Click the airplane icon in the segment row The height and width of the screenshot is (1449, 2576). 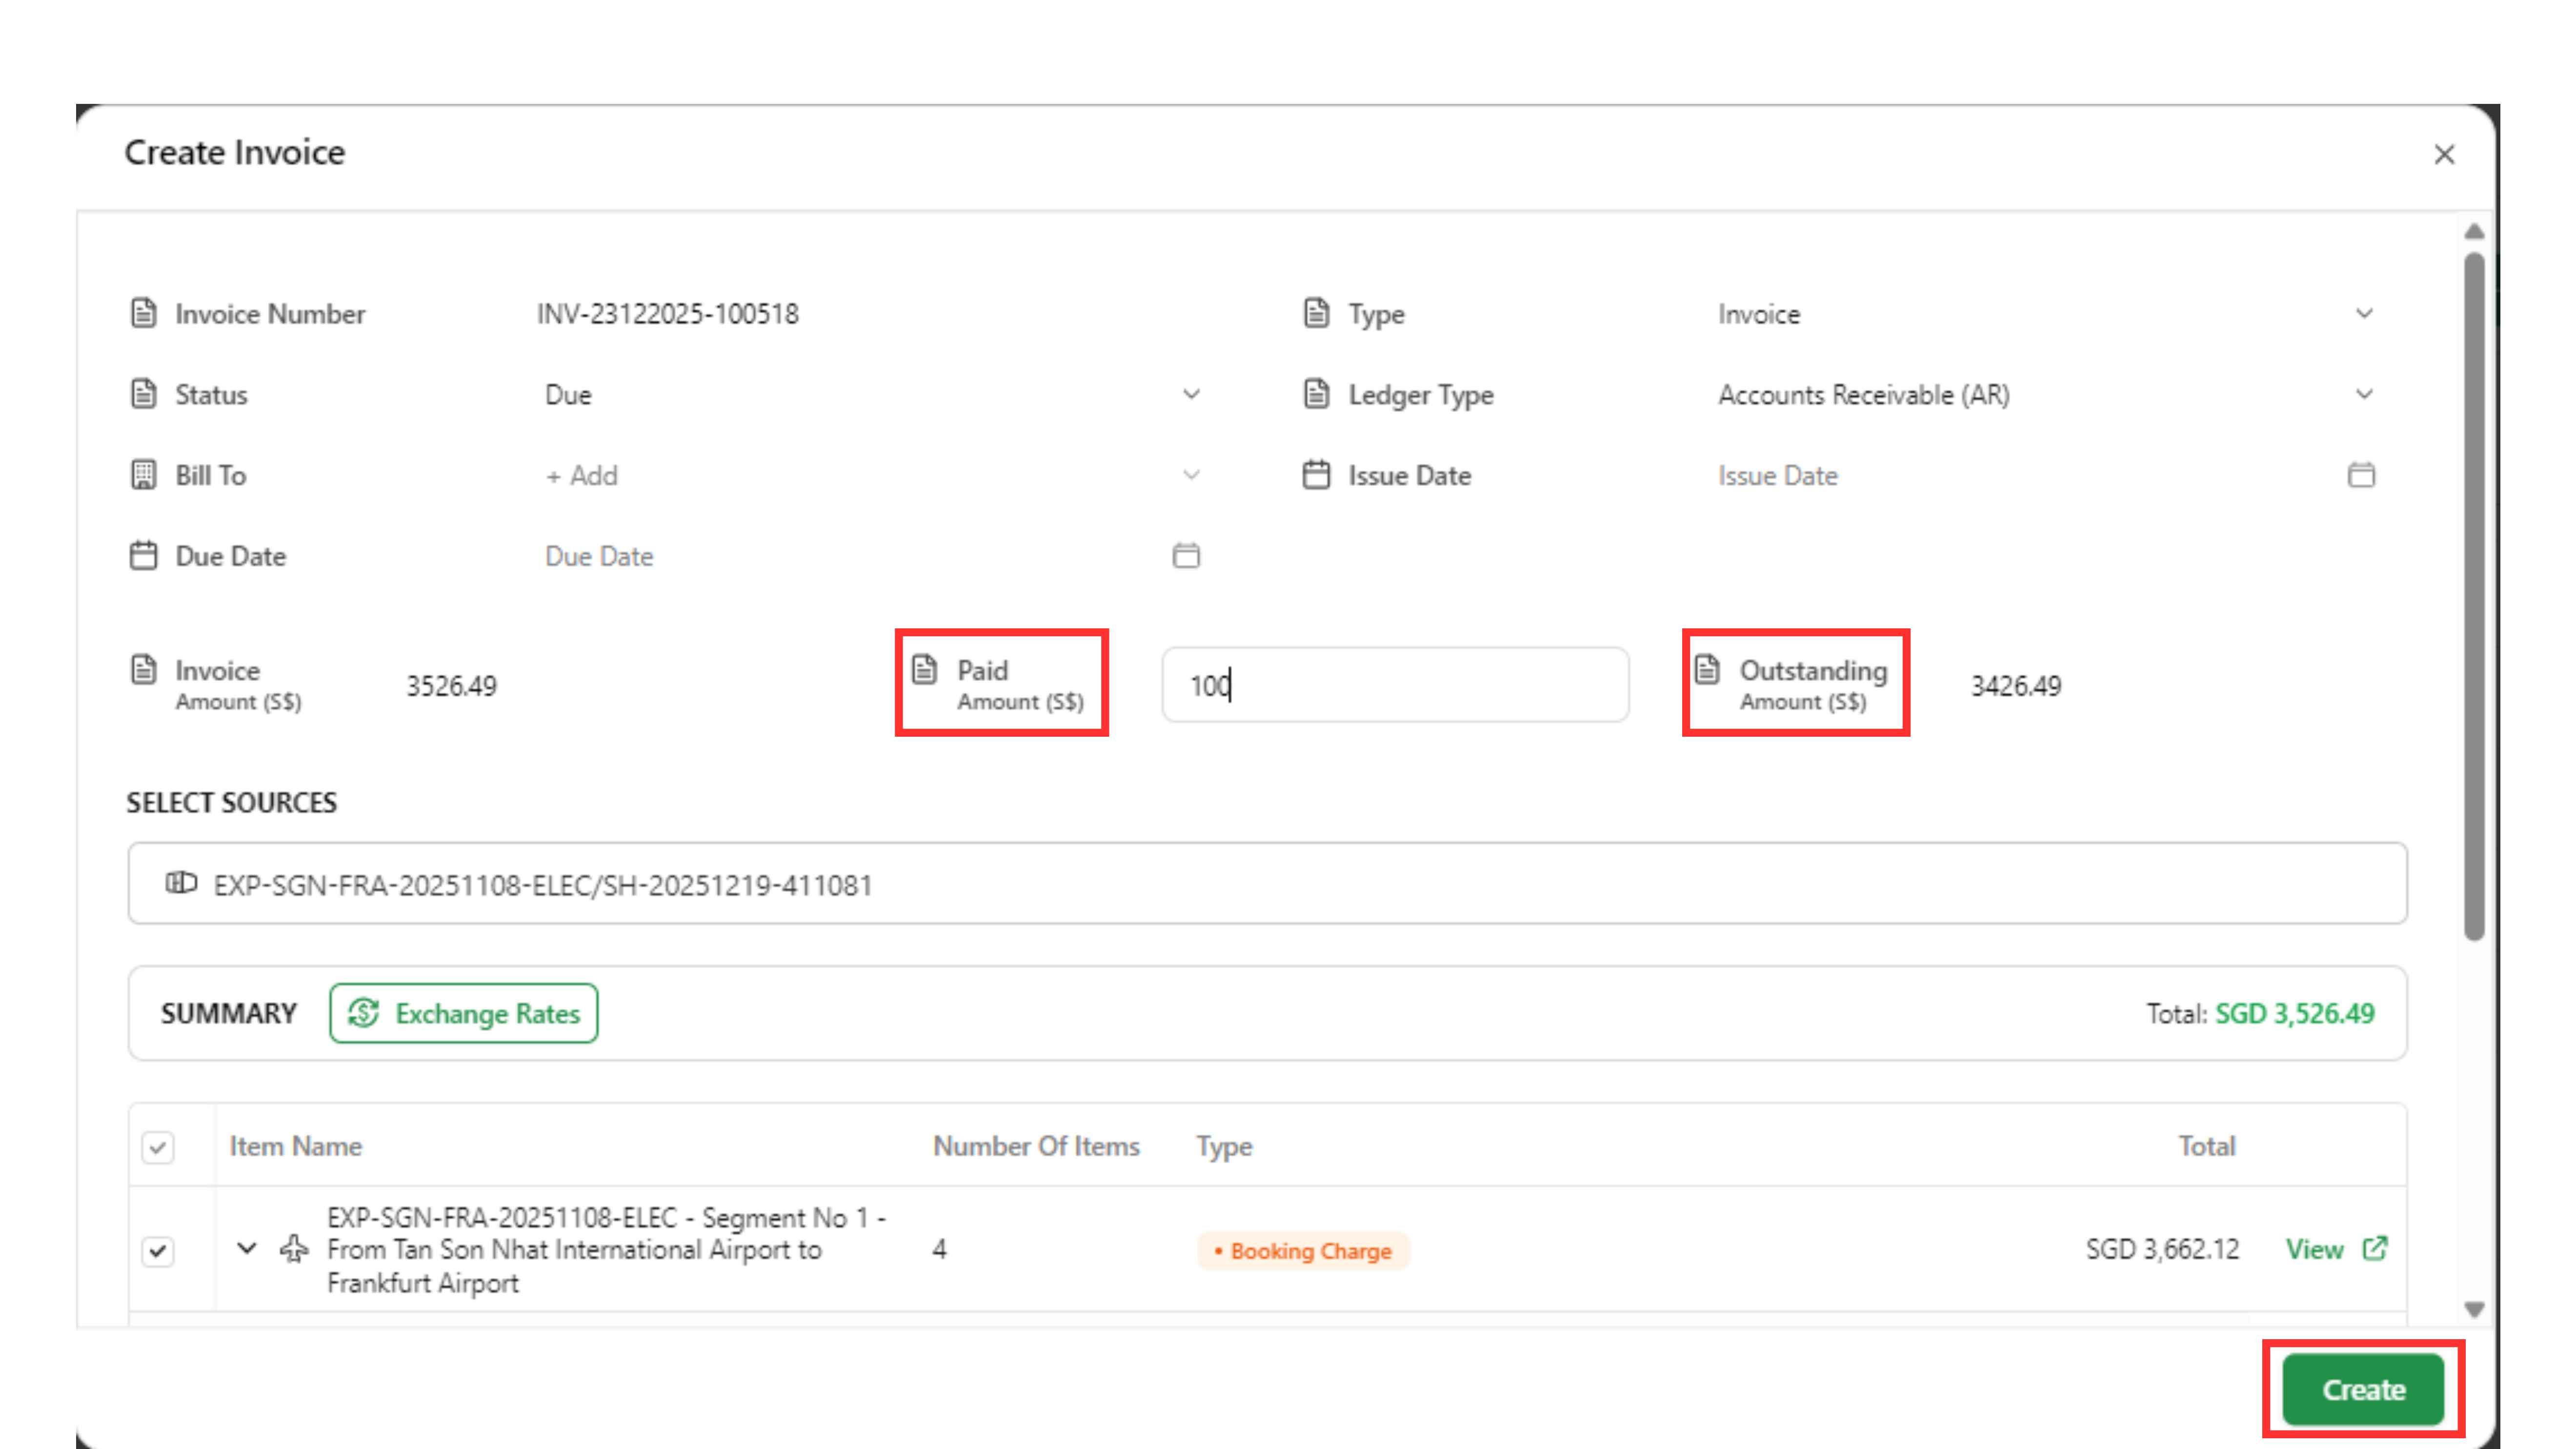click(x=293, y=1249)
